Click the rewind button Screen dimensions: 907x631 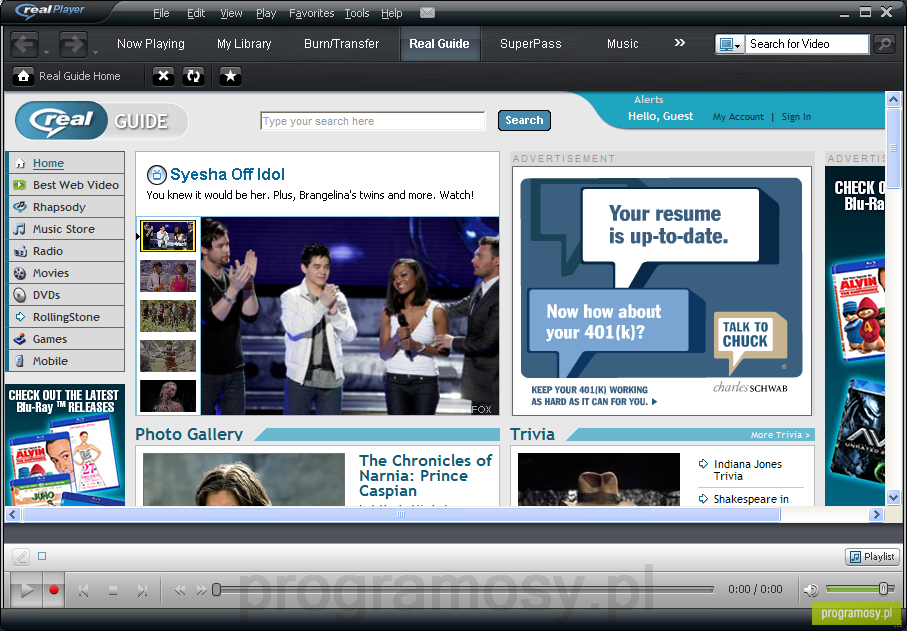pos(180,591)
